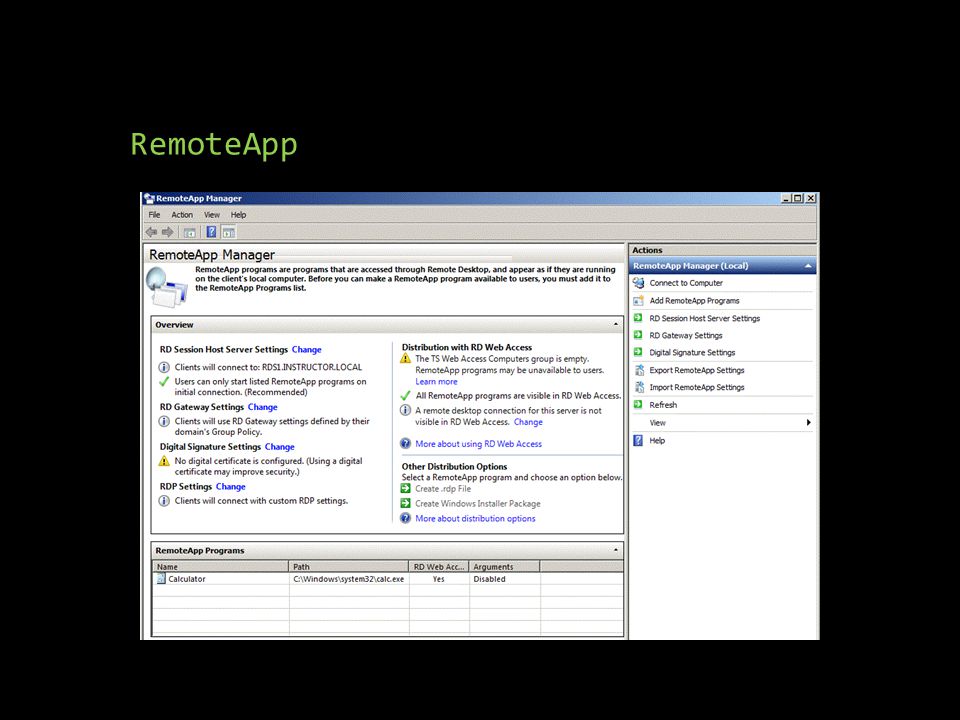Click help icon beside More about using RD Web Access
This screenshot has width=960, height=720.
pyautogui.click(x=405, y=443)
